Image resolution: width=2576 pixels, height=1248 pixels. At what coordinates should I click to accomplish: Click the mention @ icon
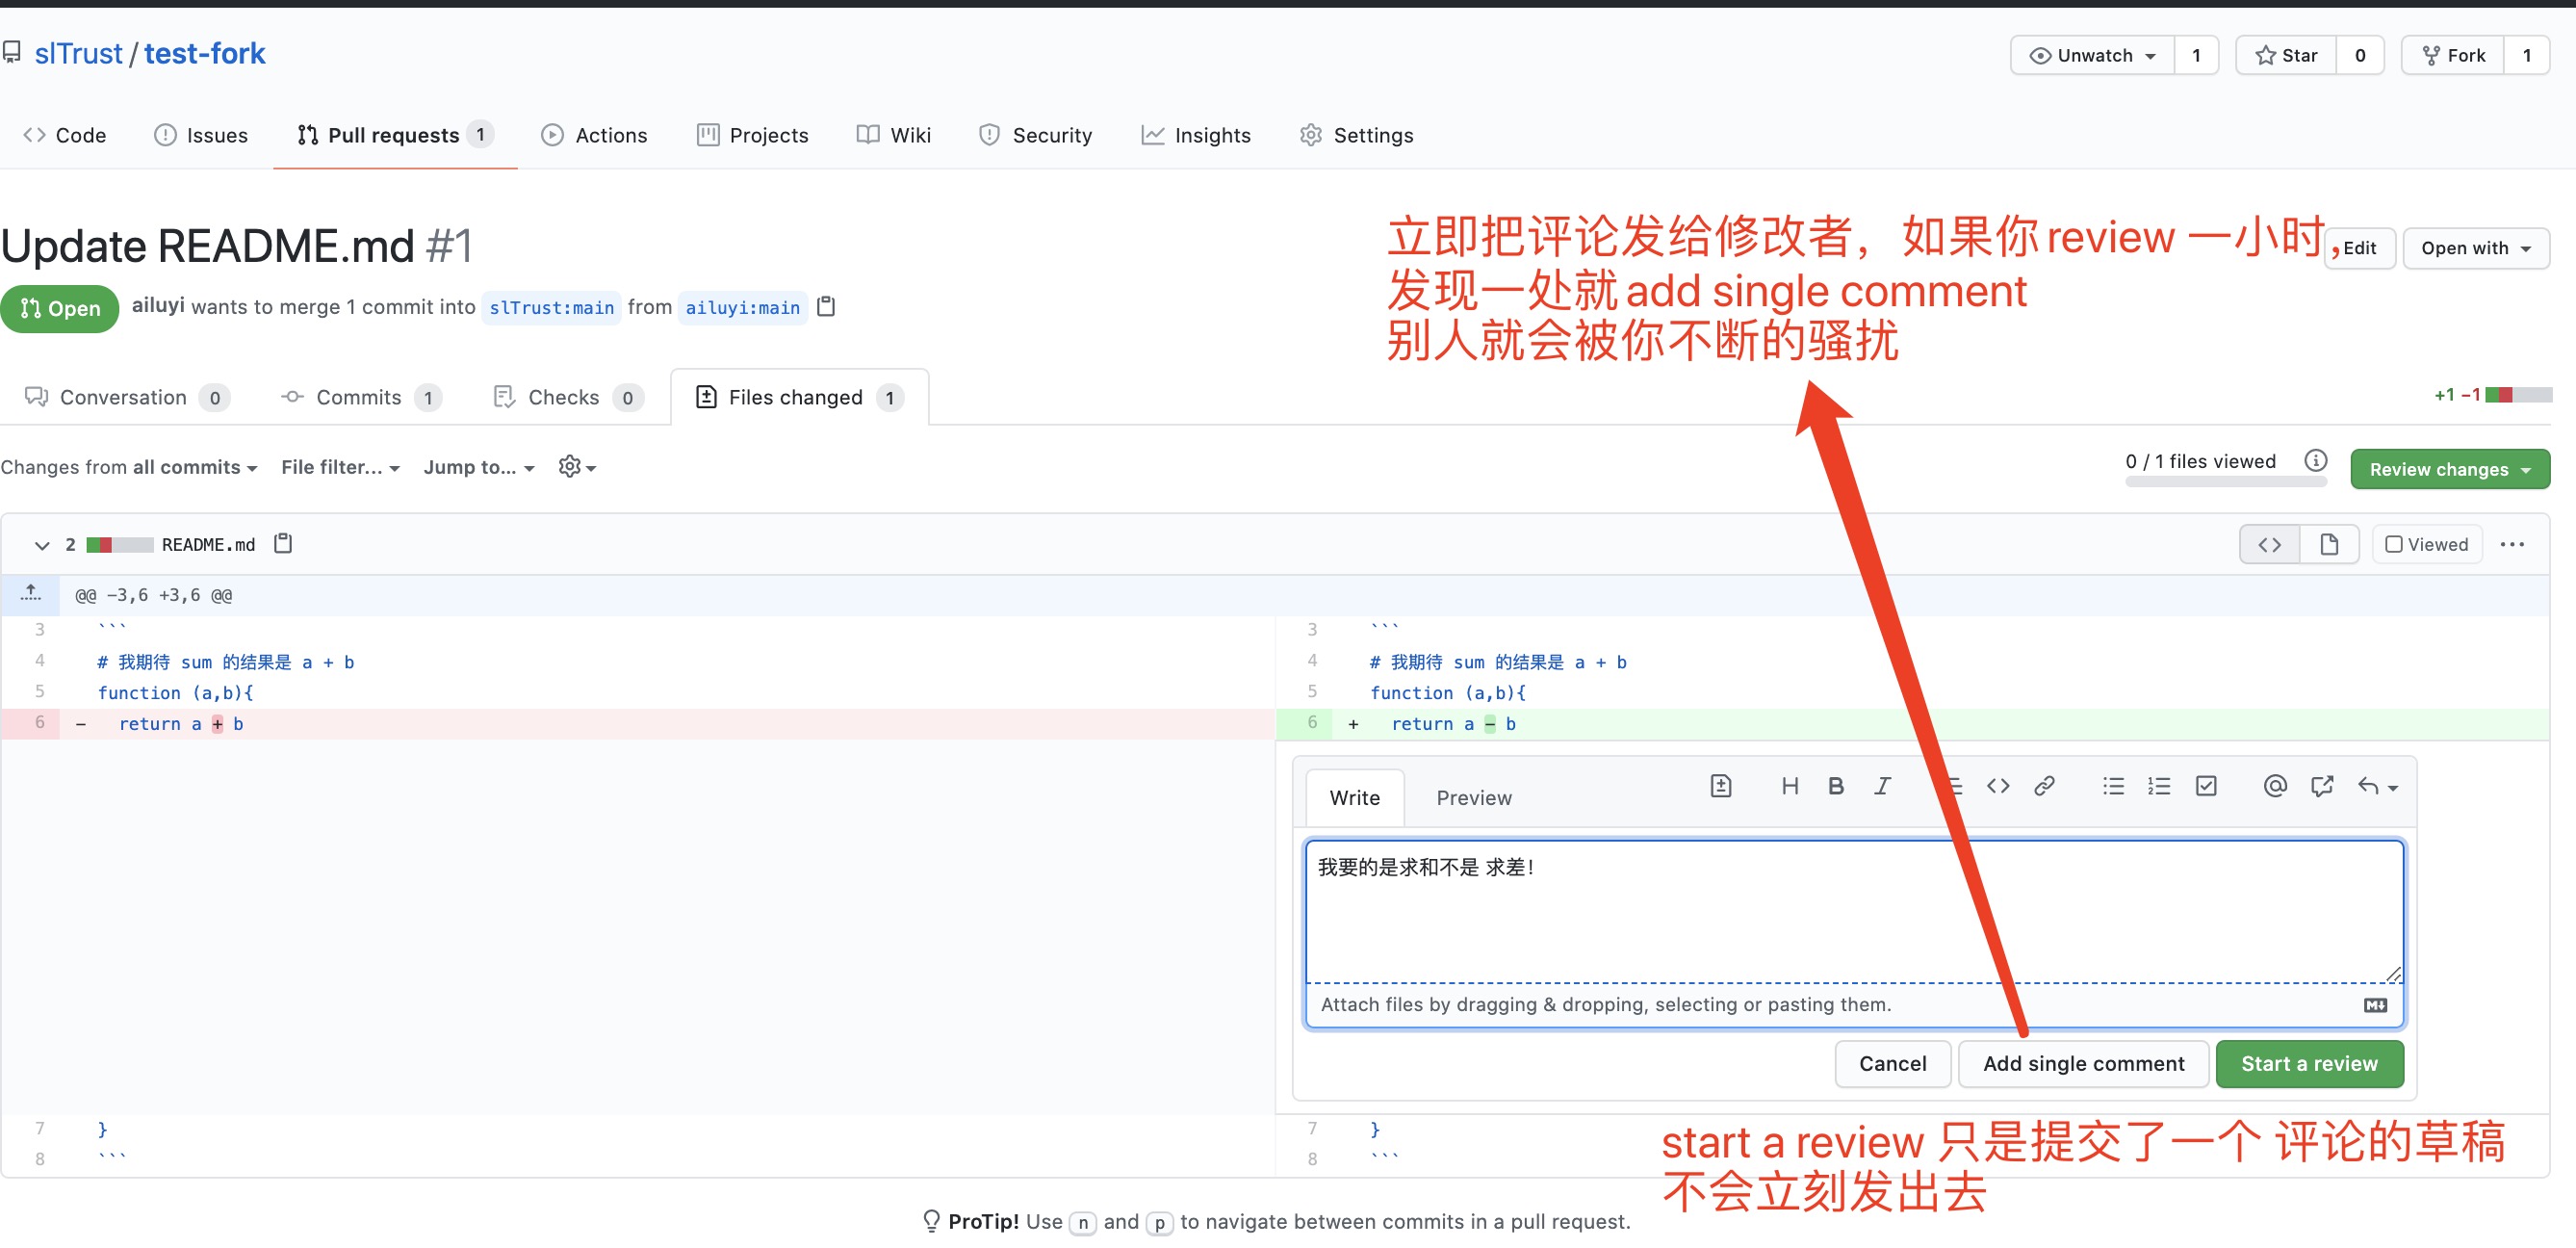point(2274,786)
